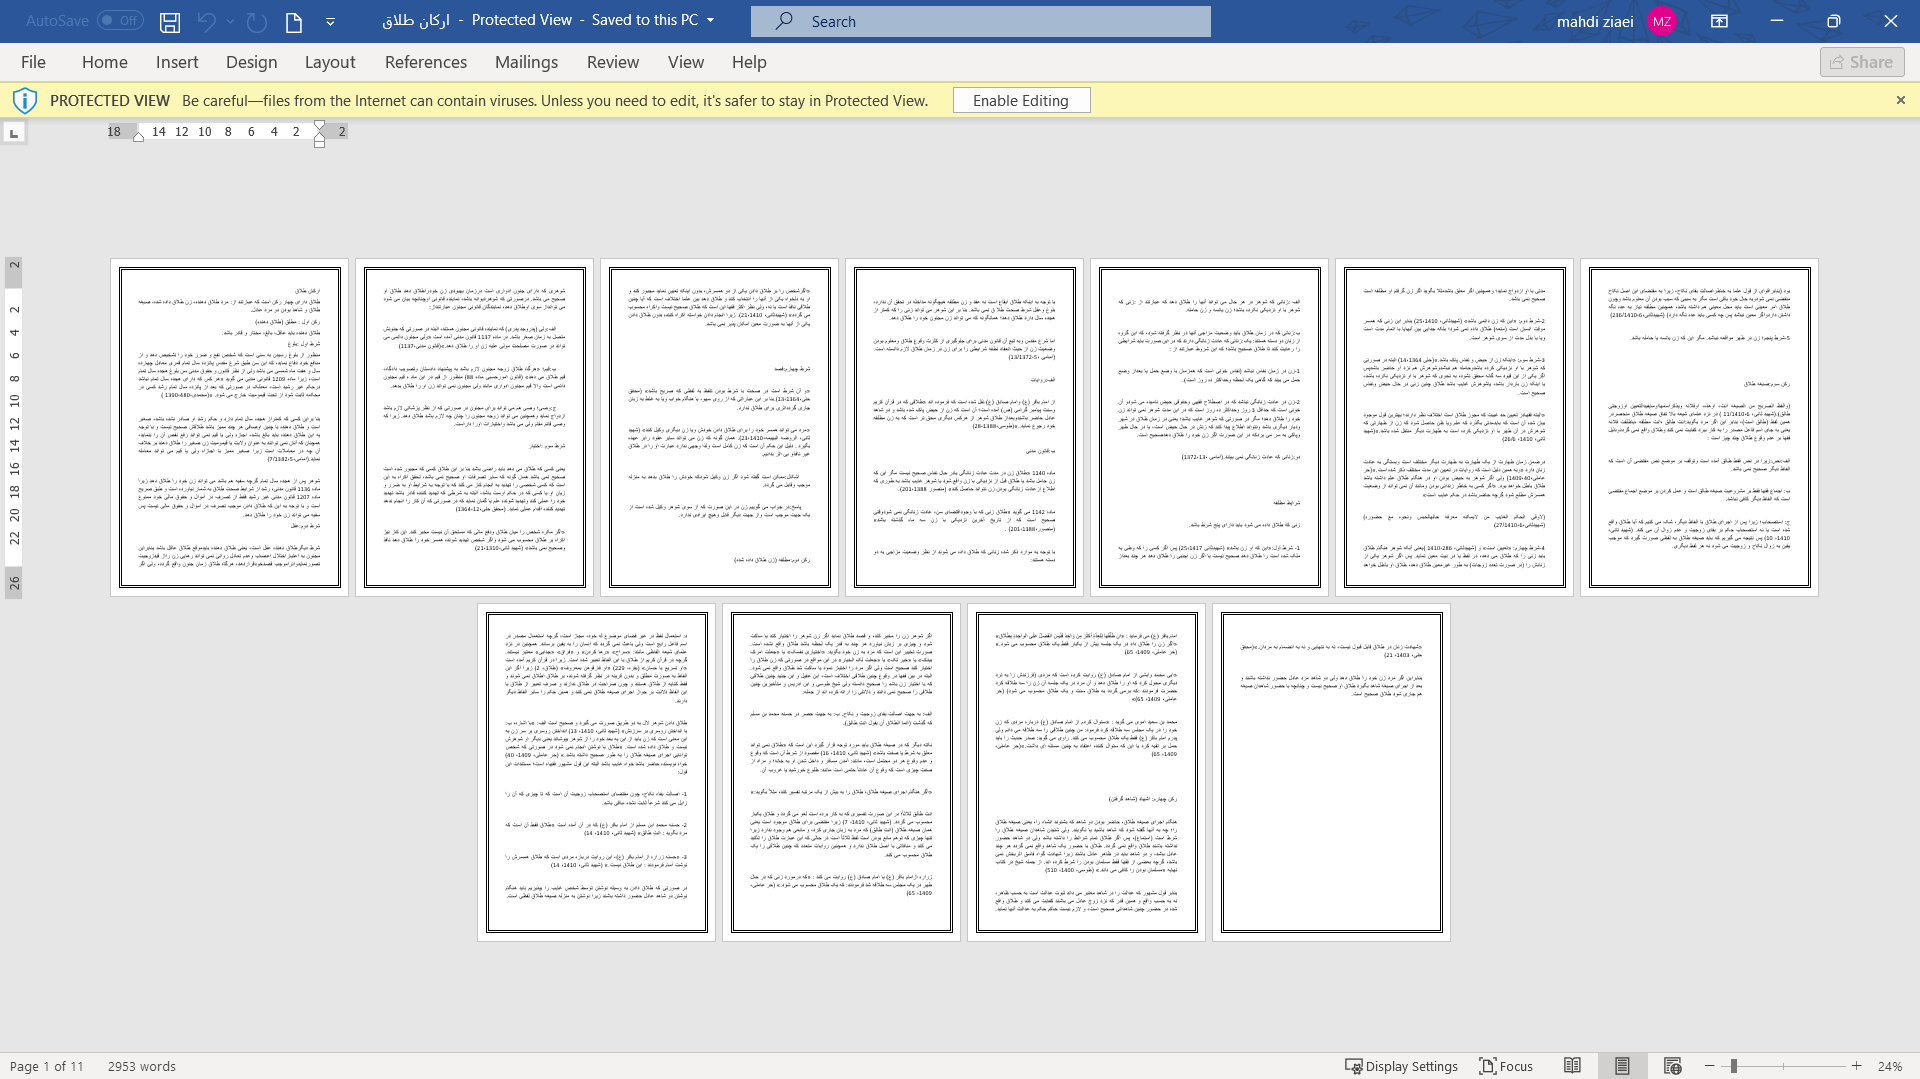This screenshot has width=1920, height=1079.
Task: Click the zoom slider handle
Action: [1734, 1066]
